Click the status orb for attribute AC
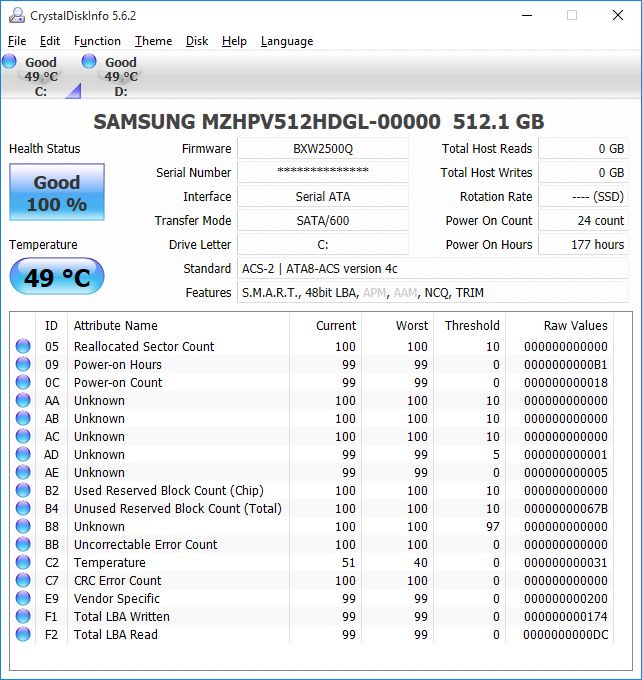This screenshot has height=680, width=642. click(x=23, y=436)
